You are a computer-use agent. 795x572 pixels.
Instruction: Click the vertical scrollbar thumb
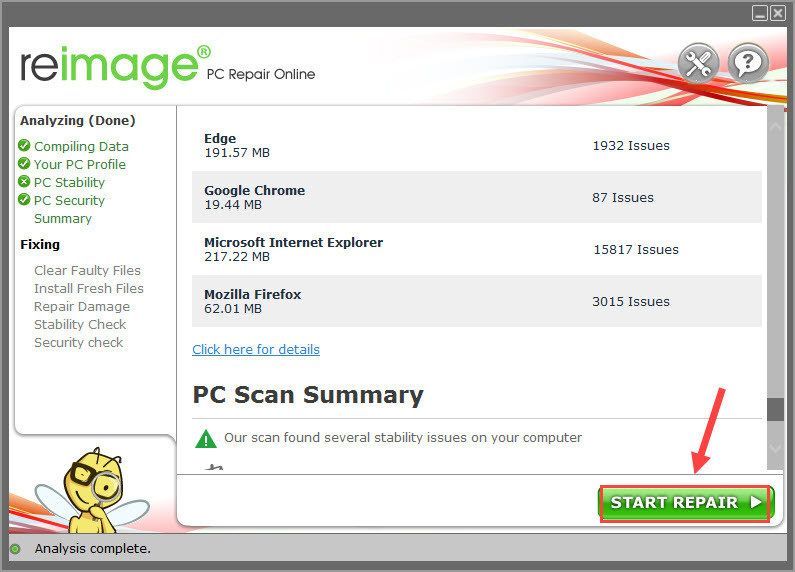pos(775,409)
